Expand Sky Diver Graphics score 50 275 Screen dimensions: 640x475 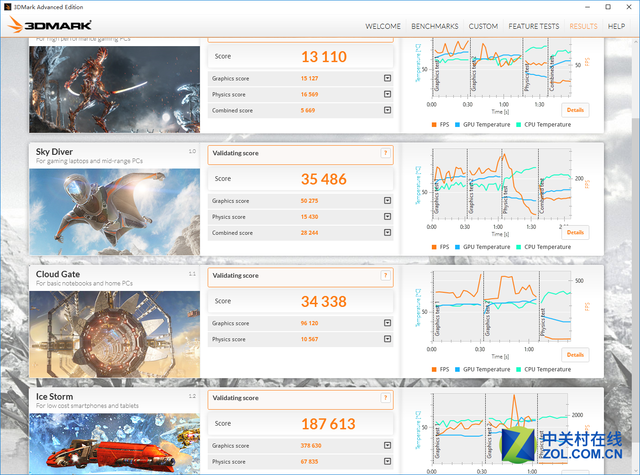387,200
